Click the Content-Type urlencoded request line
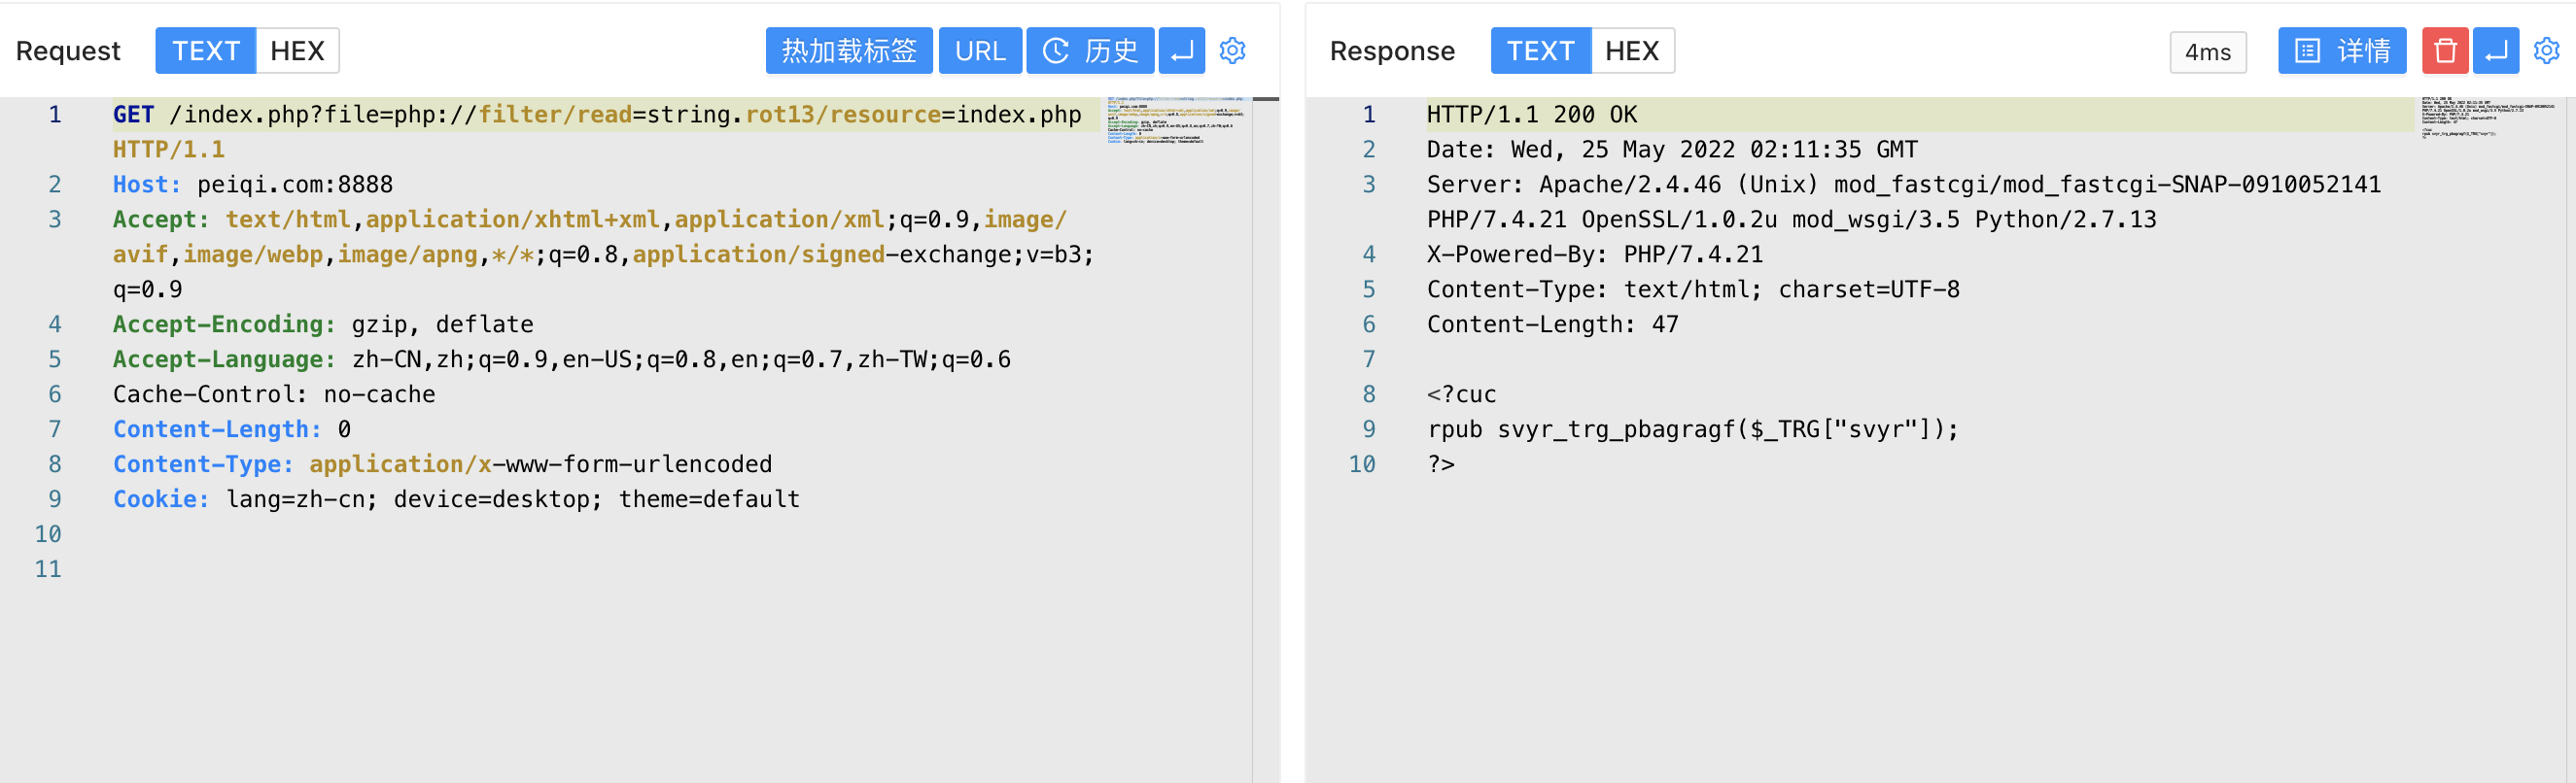The width and height of the screenshot is (2576, 783). pyautogui.click(x=442, y=465)
